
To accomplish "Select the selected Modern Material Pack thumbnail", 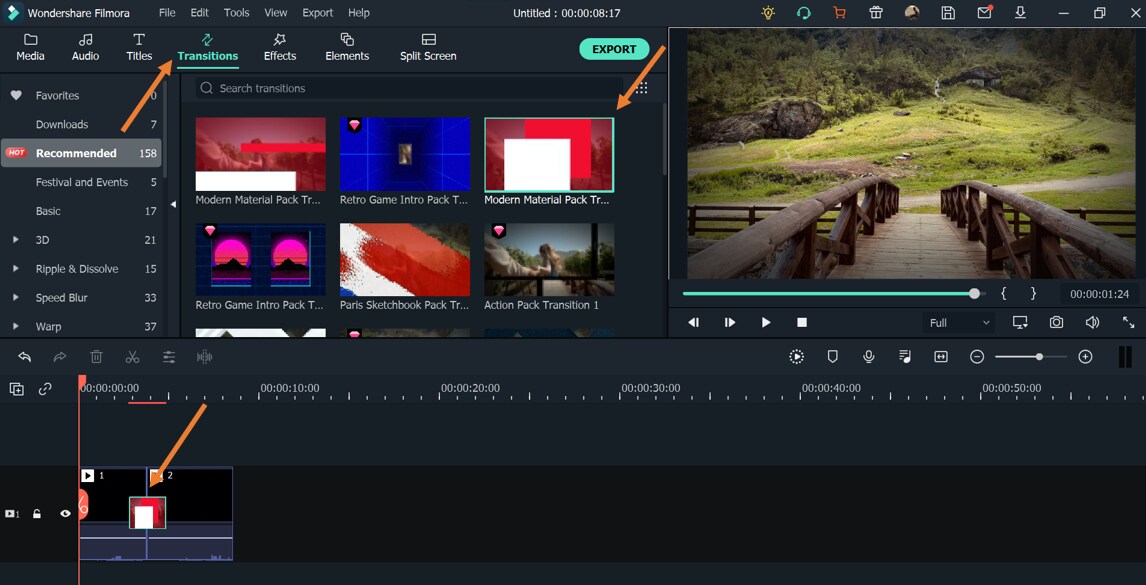I will (549, 154).
